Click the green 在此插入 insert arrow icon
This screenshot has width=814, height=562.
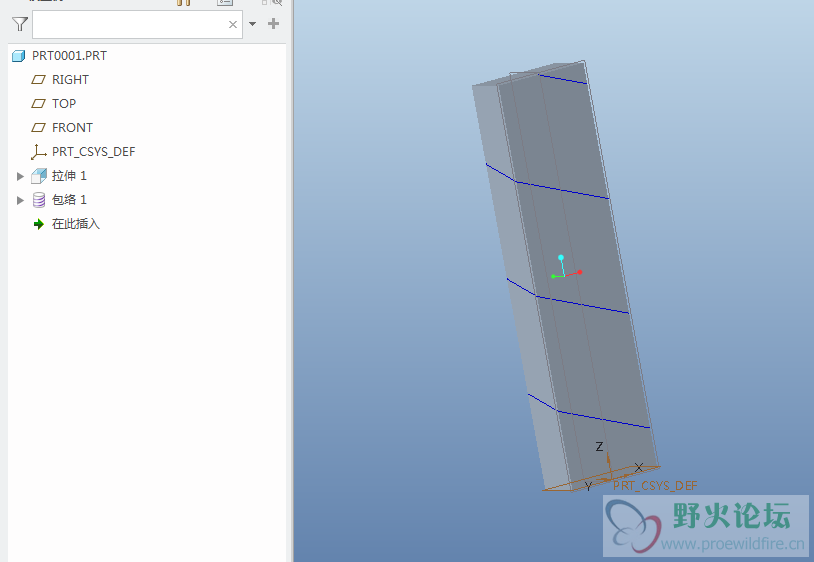[x=38, y=224]
